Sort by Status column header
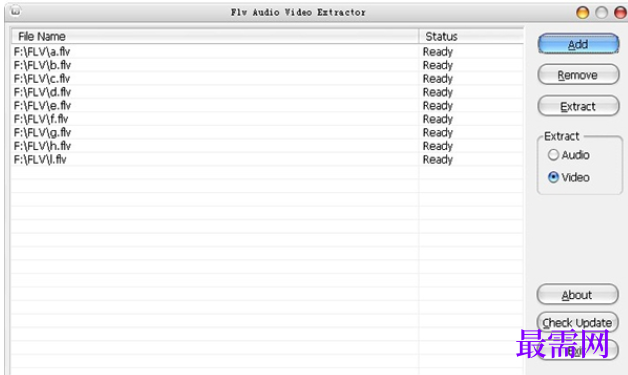This screenshot has width=628, height=375. [x=471, y=36]
